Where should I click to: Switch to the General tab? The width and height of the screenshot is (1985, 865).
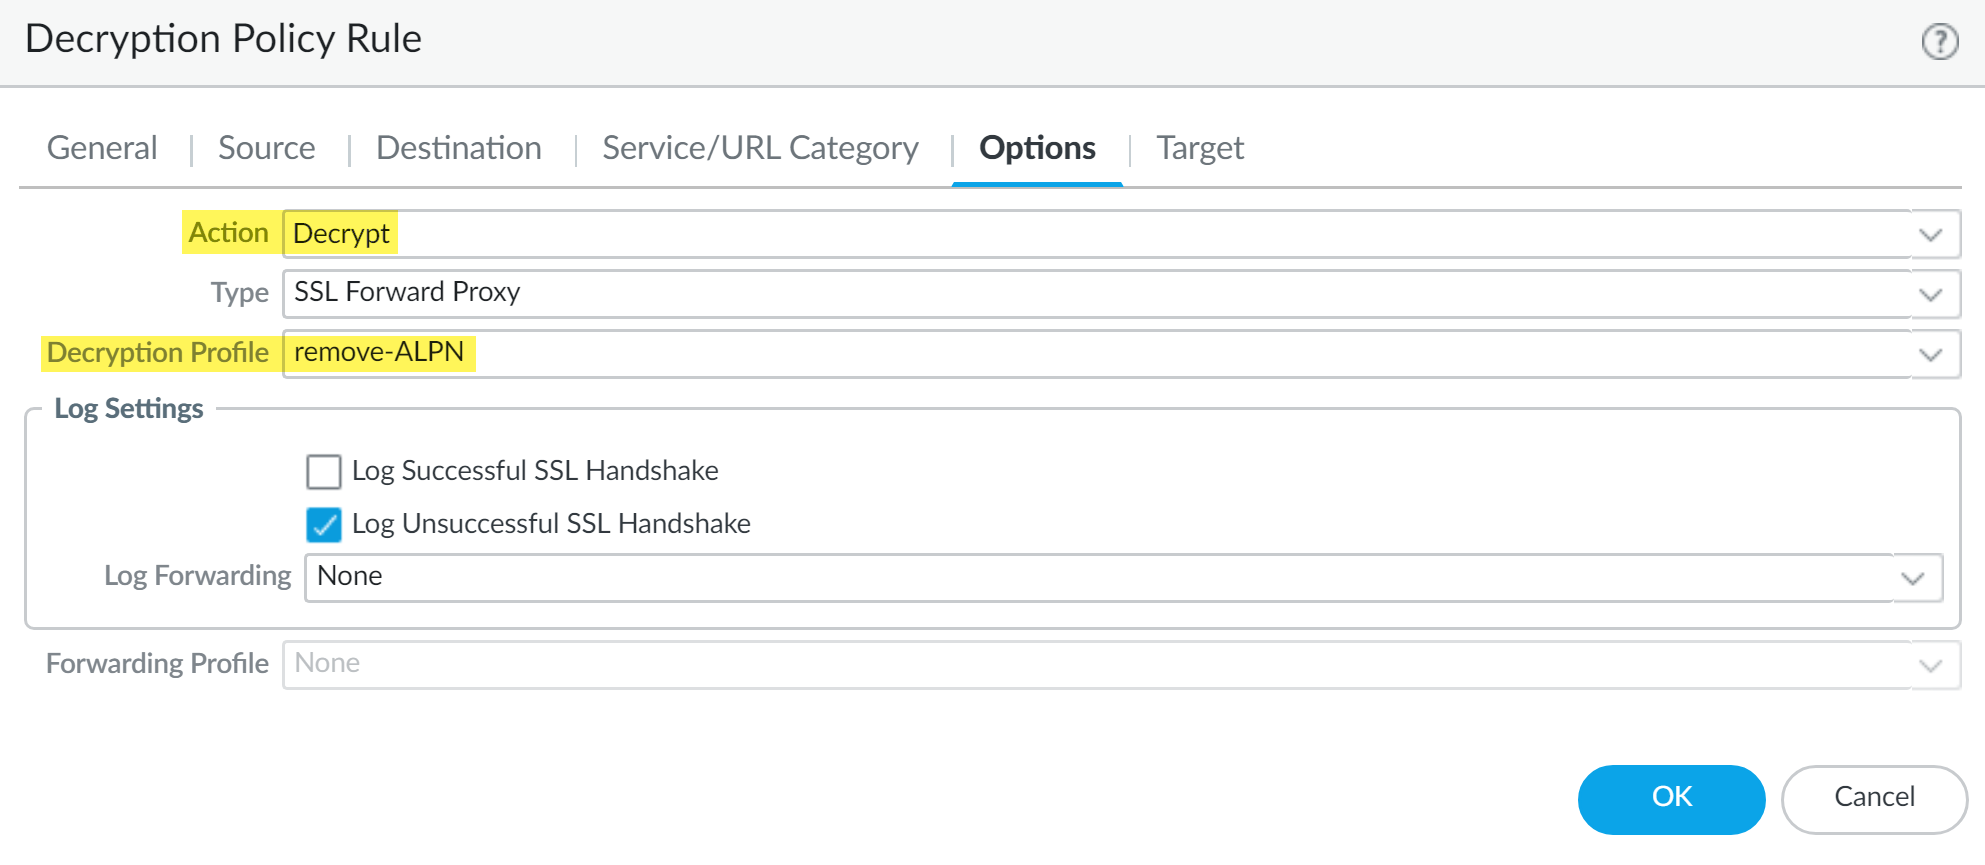pyautogui.click(x=102, y=148)
